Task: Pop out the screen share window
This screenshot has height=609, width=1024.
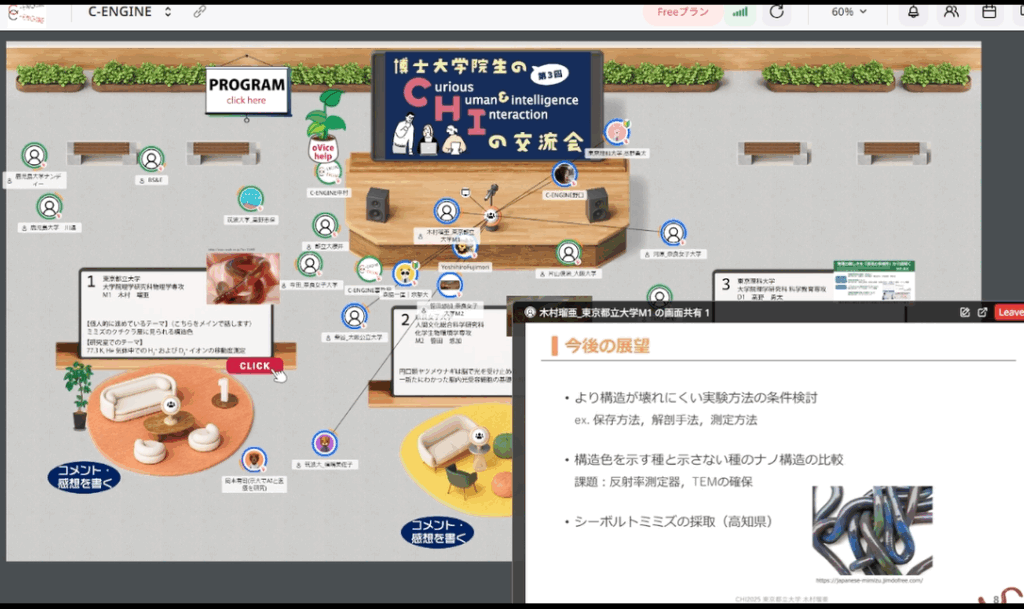Action: (982, 312)
